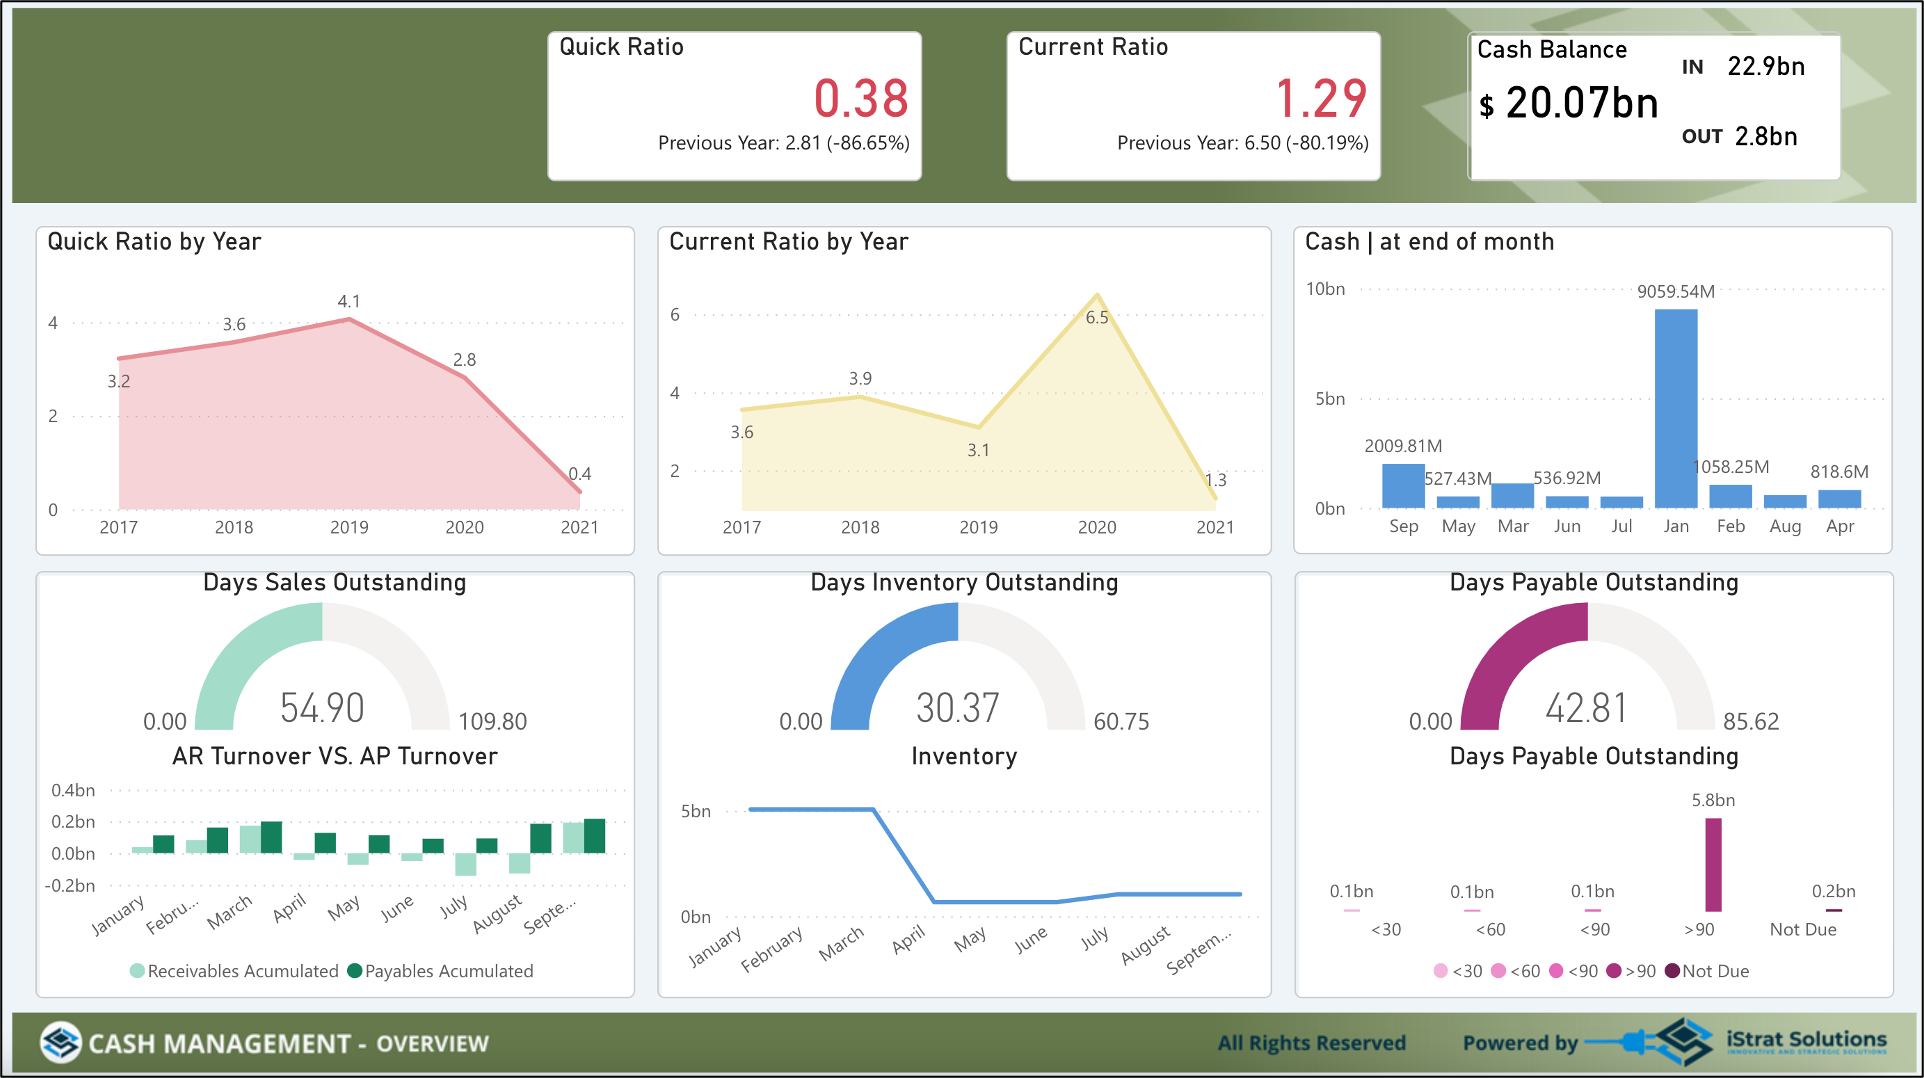This screenshot has height=1078, width=1924.
Task: Click the <60 legend swatch
Action: 1498,971
